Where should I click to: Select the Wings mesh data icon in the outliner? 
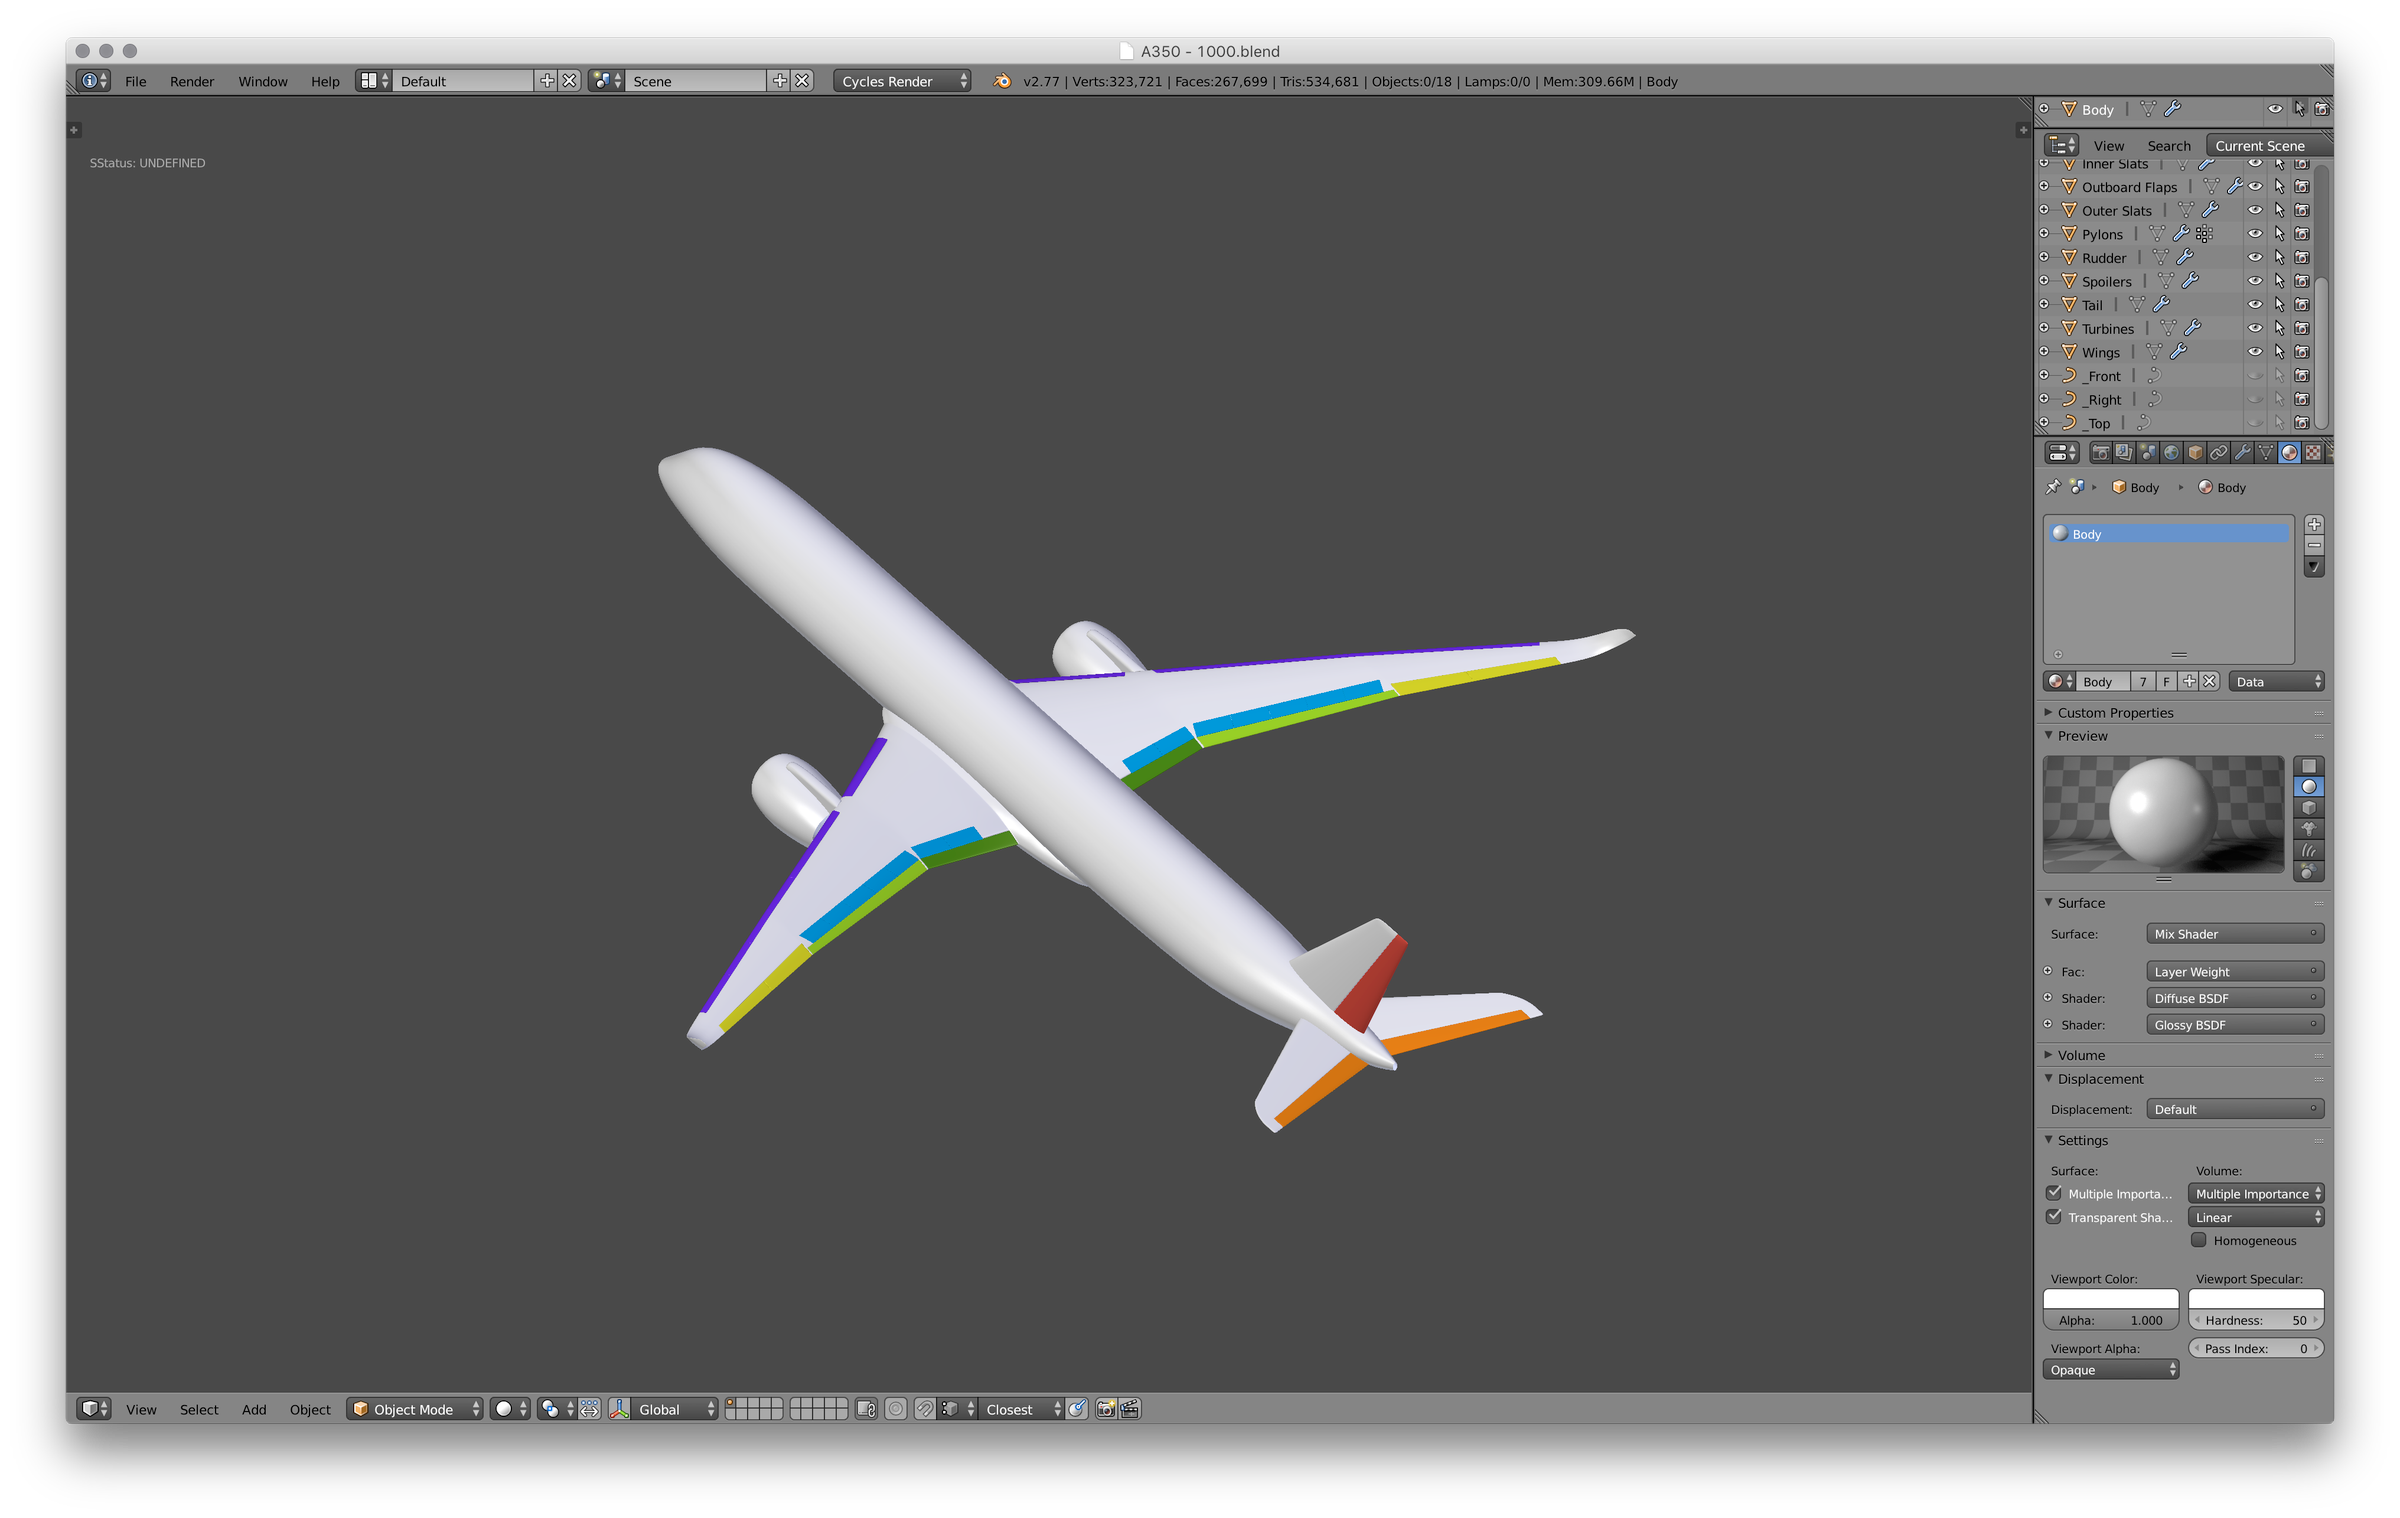point(2155,352)
